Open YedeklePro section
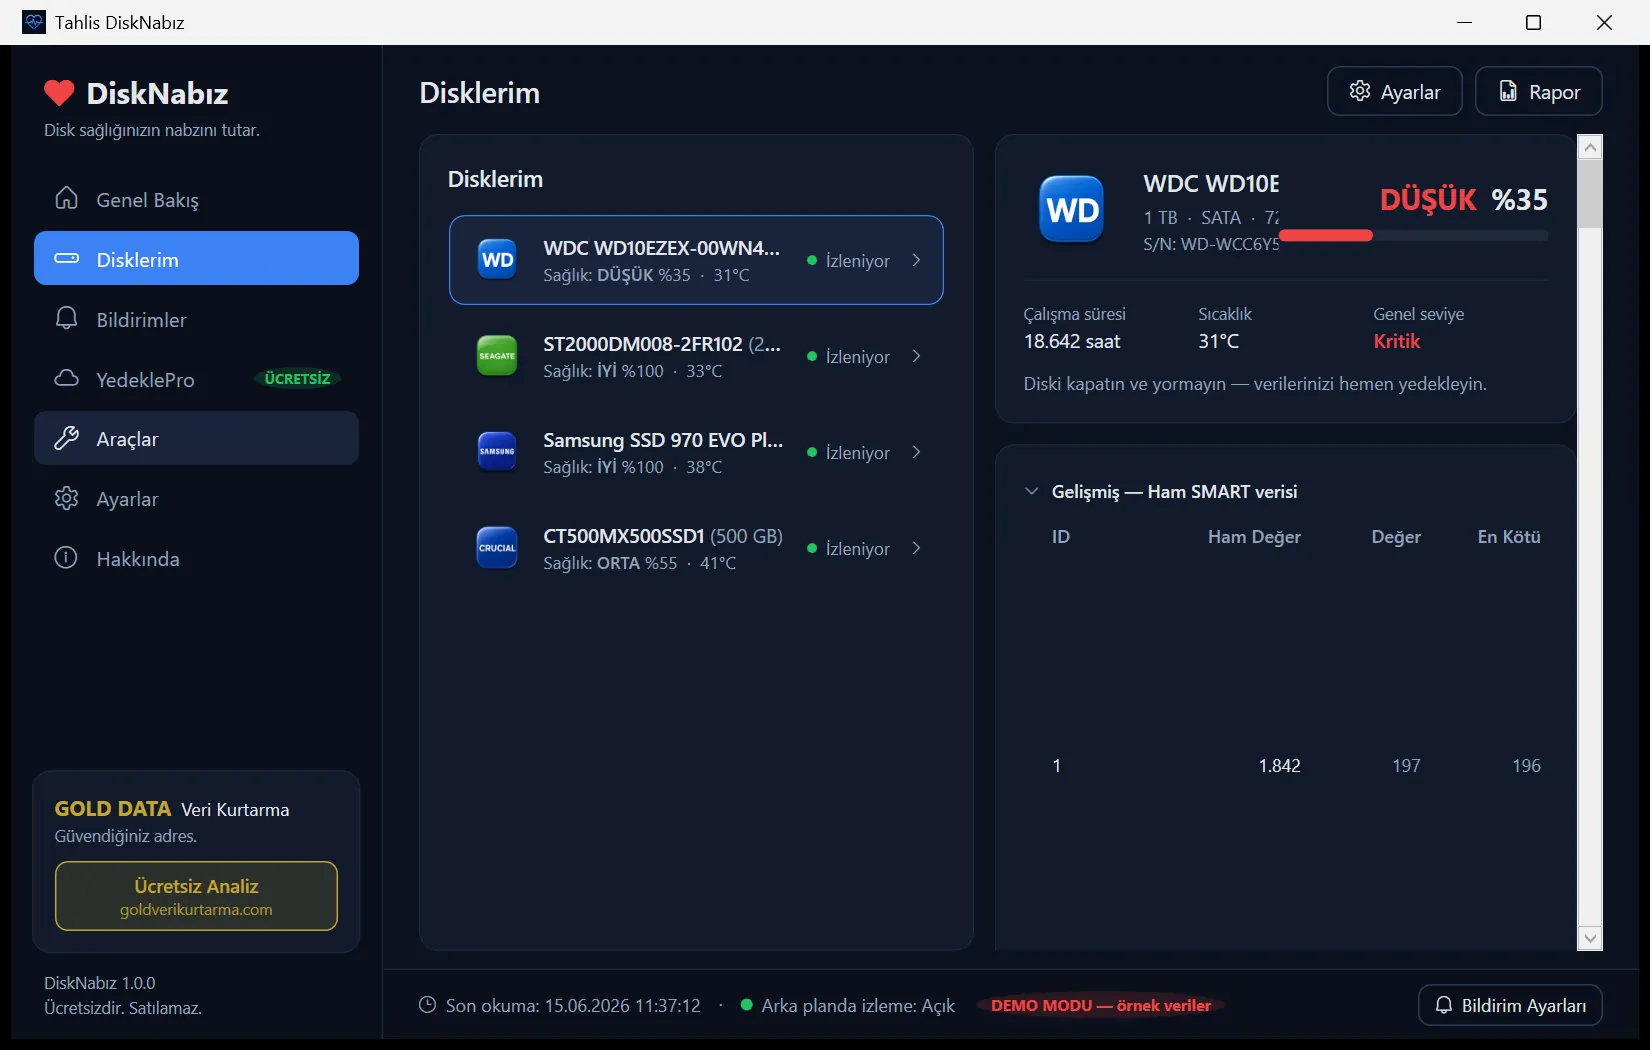 pos(196,379)
